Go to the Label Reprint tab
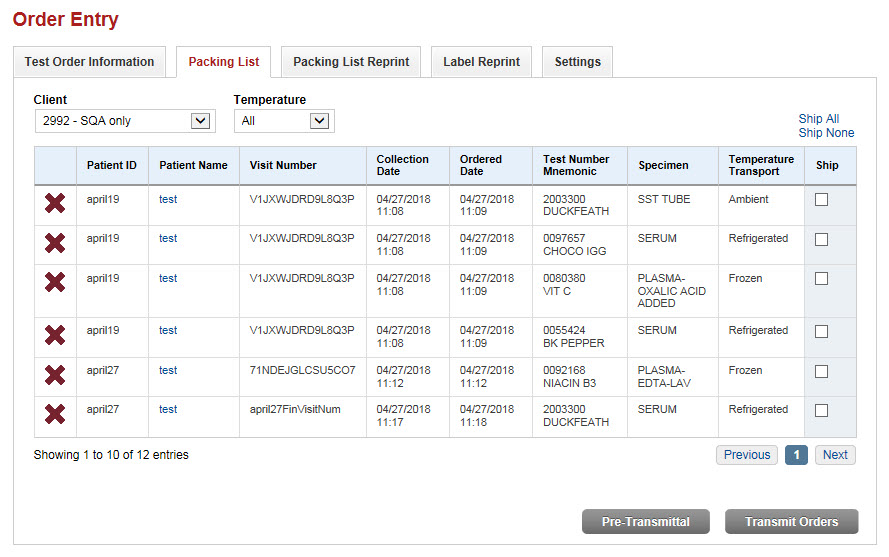The image size is (889, 557). [481, 62]
